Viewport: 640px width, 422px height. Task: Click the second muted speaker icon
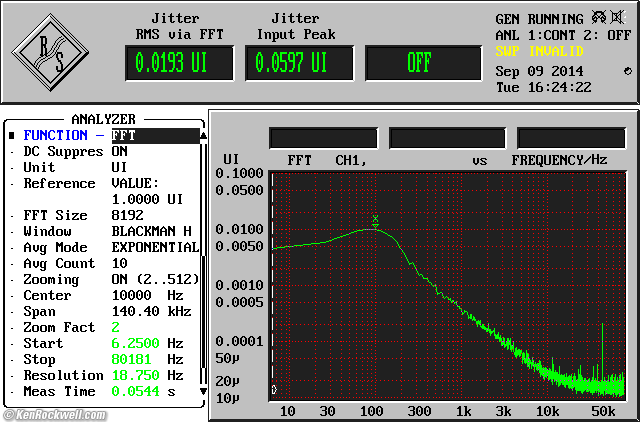pos(619,18)
